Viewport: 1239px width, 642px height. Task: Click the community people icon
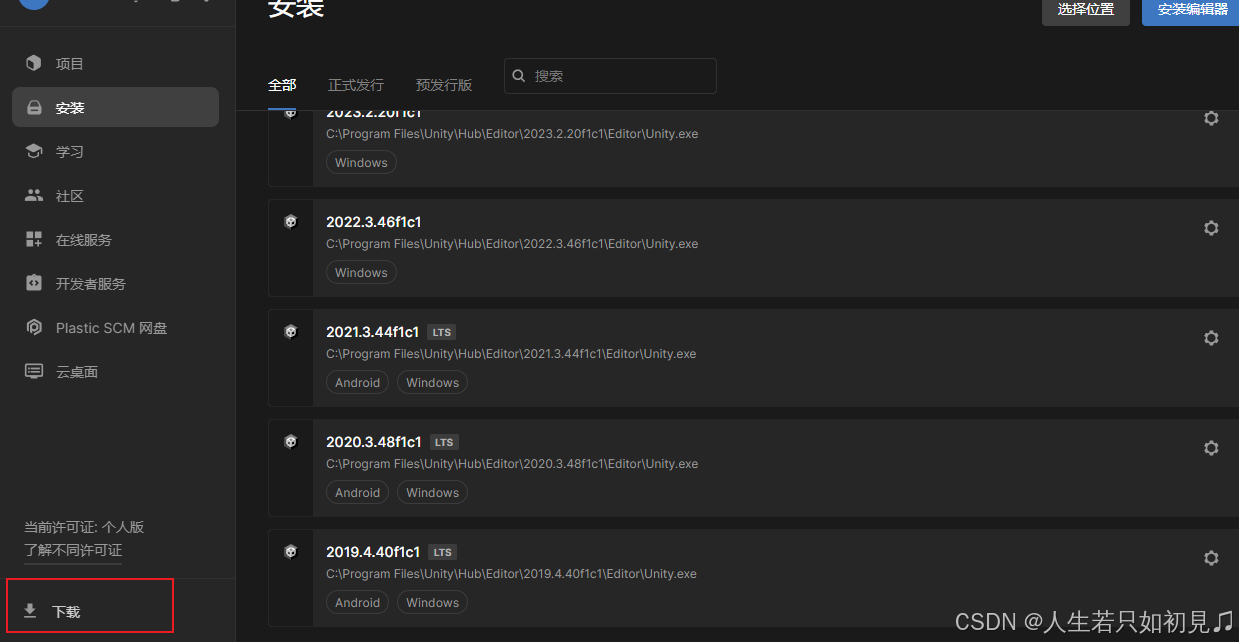[x=34, y=195]
